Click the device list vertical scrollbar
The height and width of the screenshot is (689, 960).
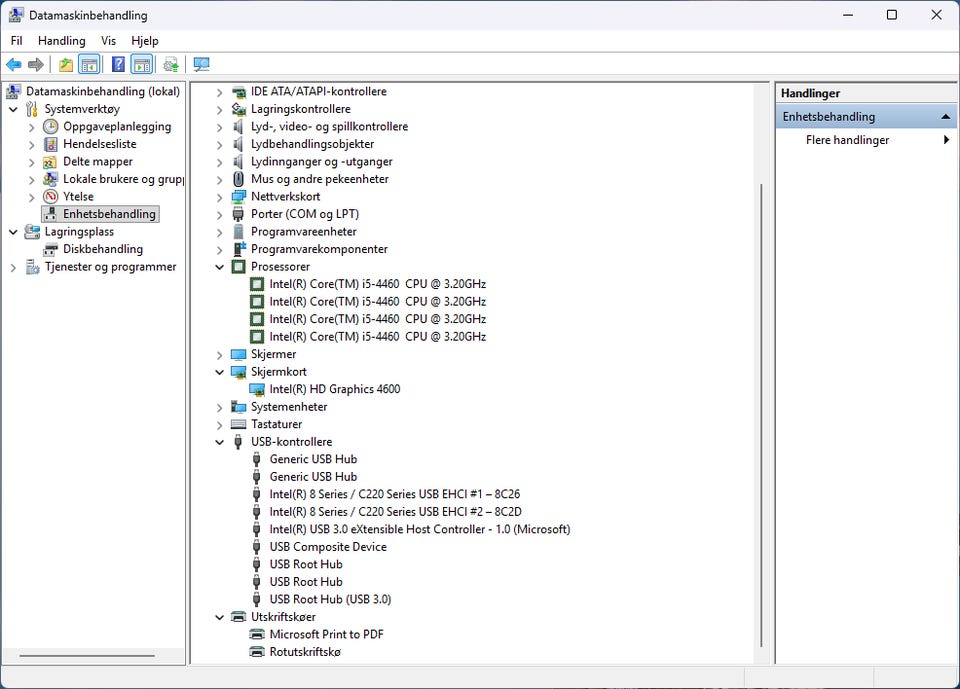(761, 415)
